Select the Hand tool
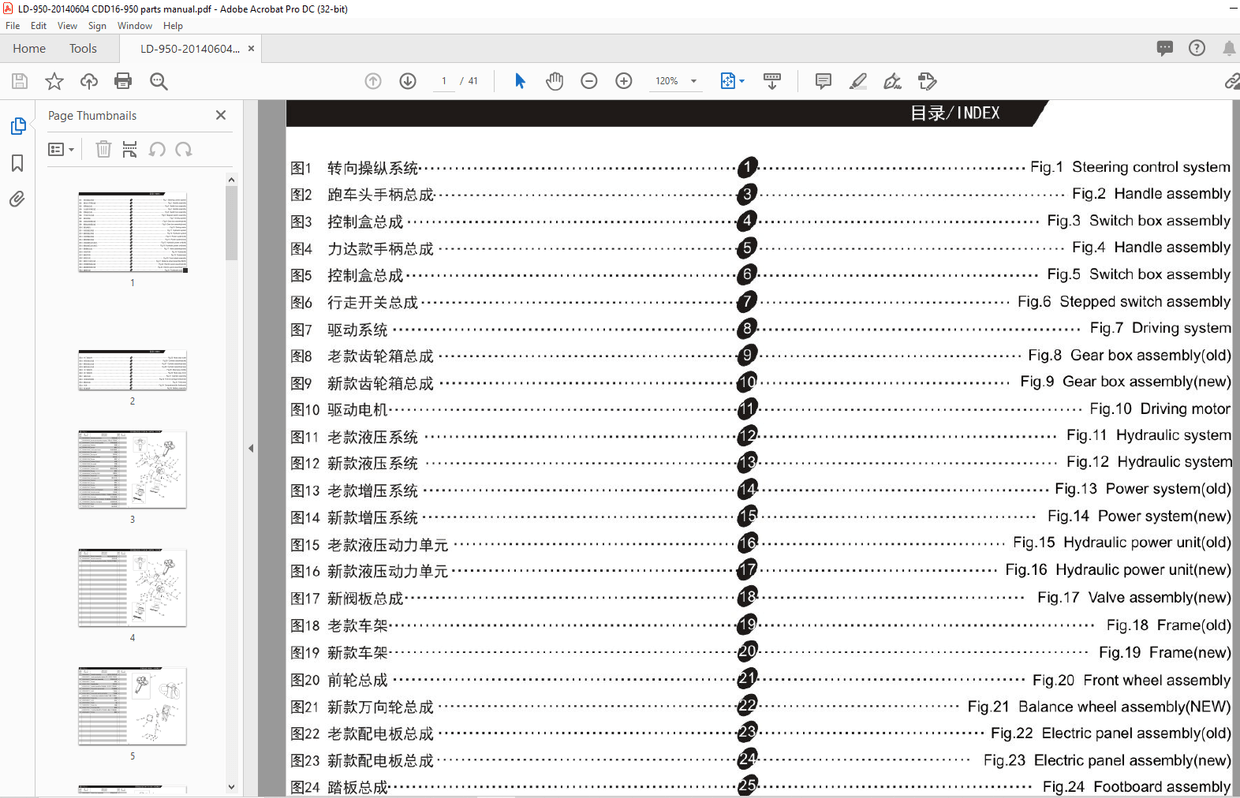1240x798 pixels. [554, 81]
